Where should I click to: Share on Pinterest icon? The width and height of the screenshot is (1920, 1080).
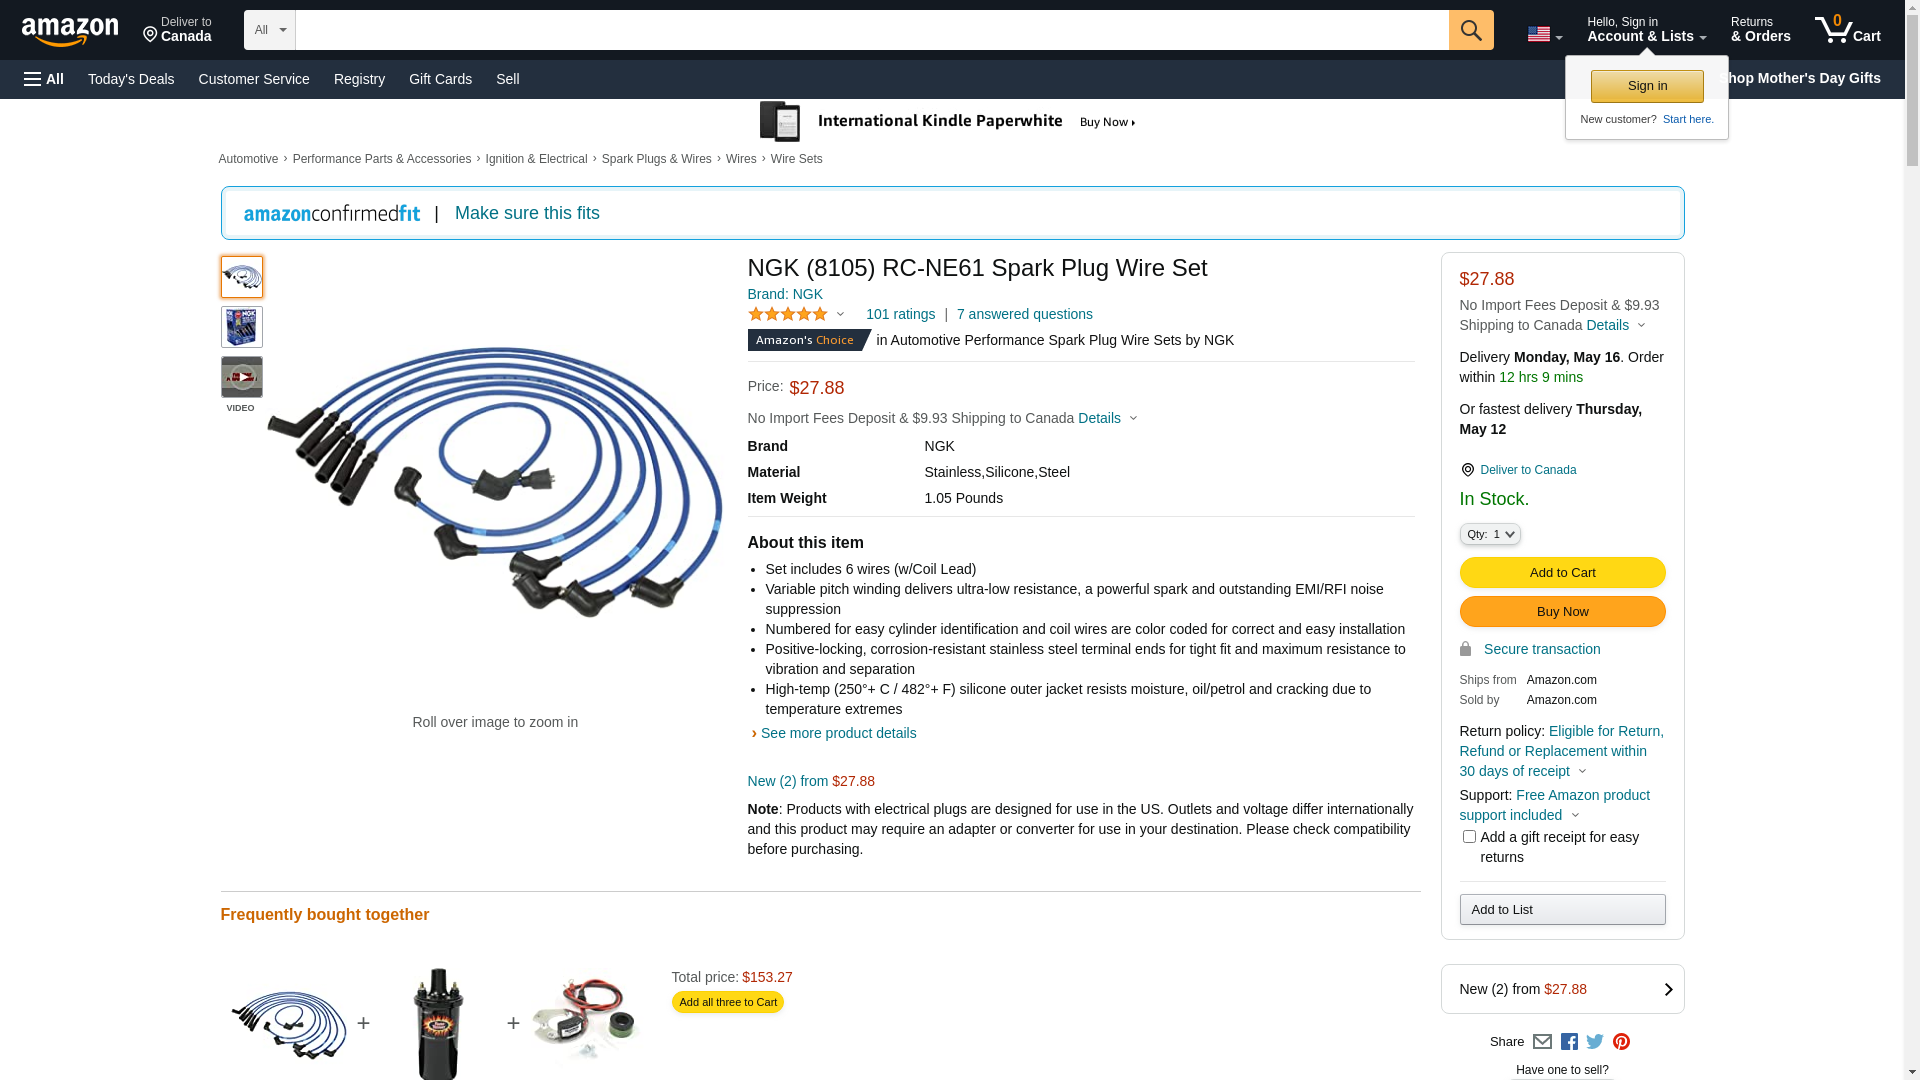tap(1621, 1042)
